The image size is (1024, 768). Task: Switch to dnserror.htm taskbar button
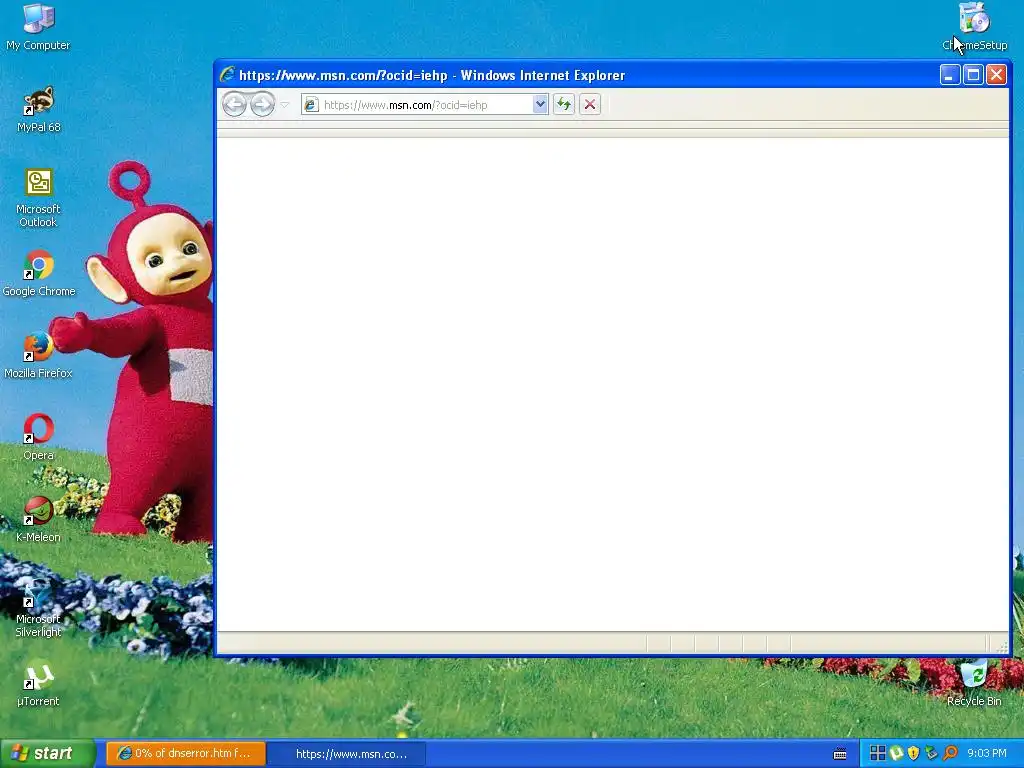pyautogui.click(x=185, y=754)
